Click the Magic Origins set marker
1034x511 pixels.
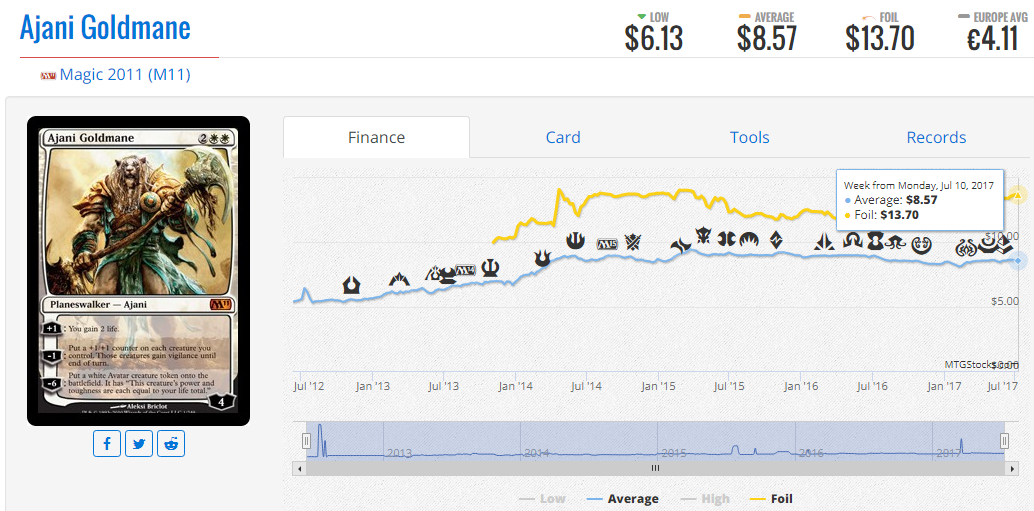pyautogui.click(x=749, y=239)
